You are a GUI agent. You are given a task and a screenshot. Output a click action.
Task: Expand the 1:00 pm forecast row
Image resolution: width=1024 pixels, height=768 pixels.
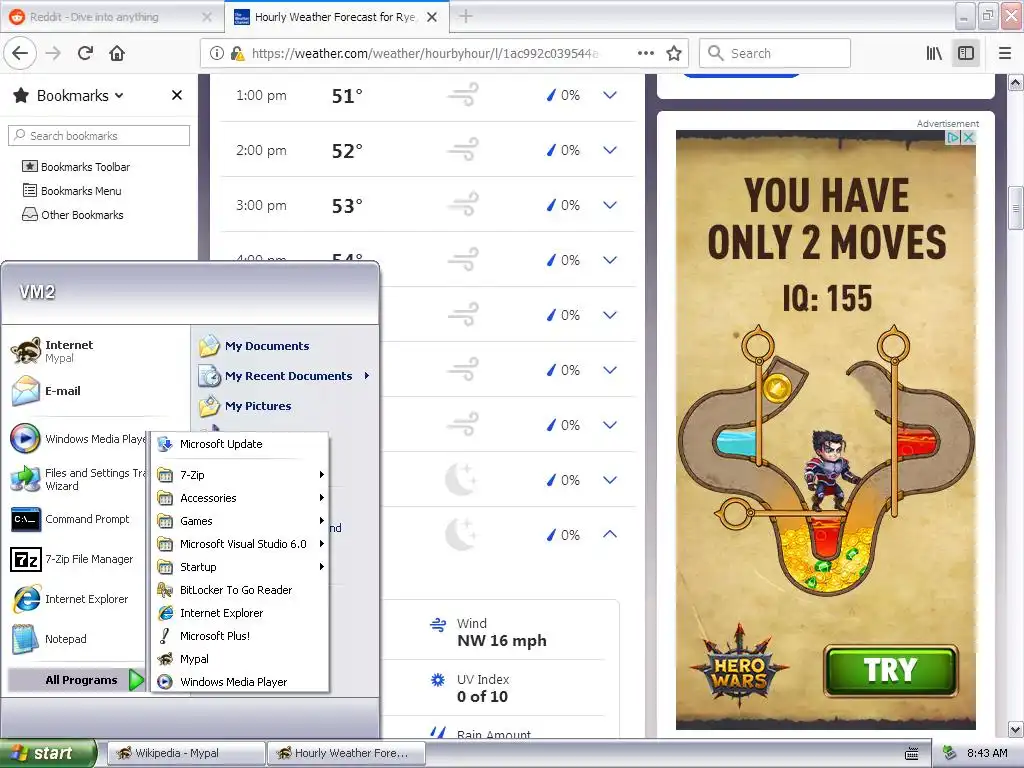pos(610,95)
